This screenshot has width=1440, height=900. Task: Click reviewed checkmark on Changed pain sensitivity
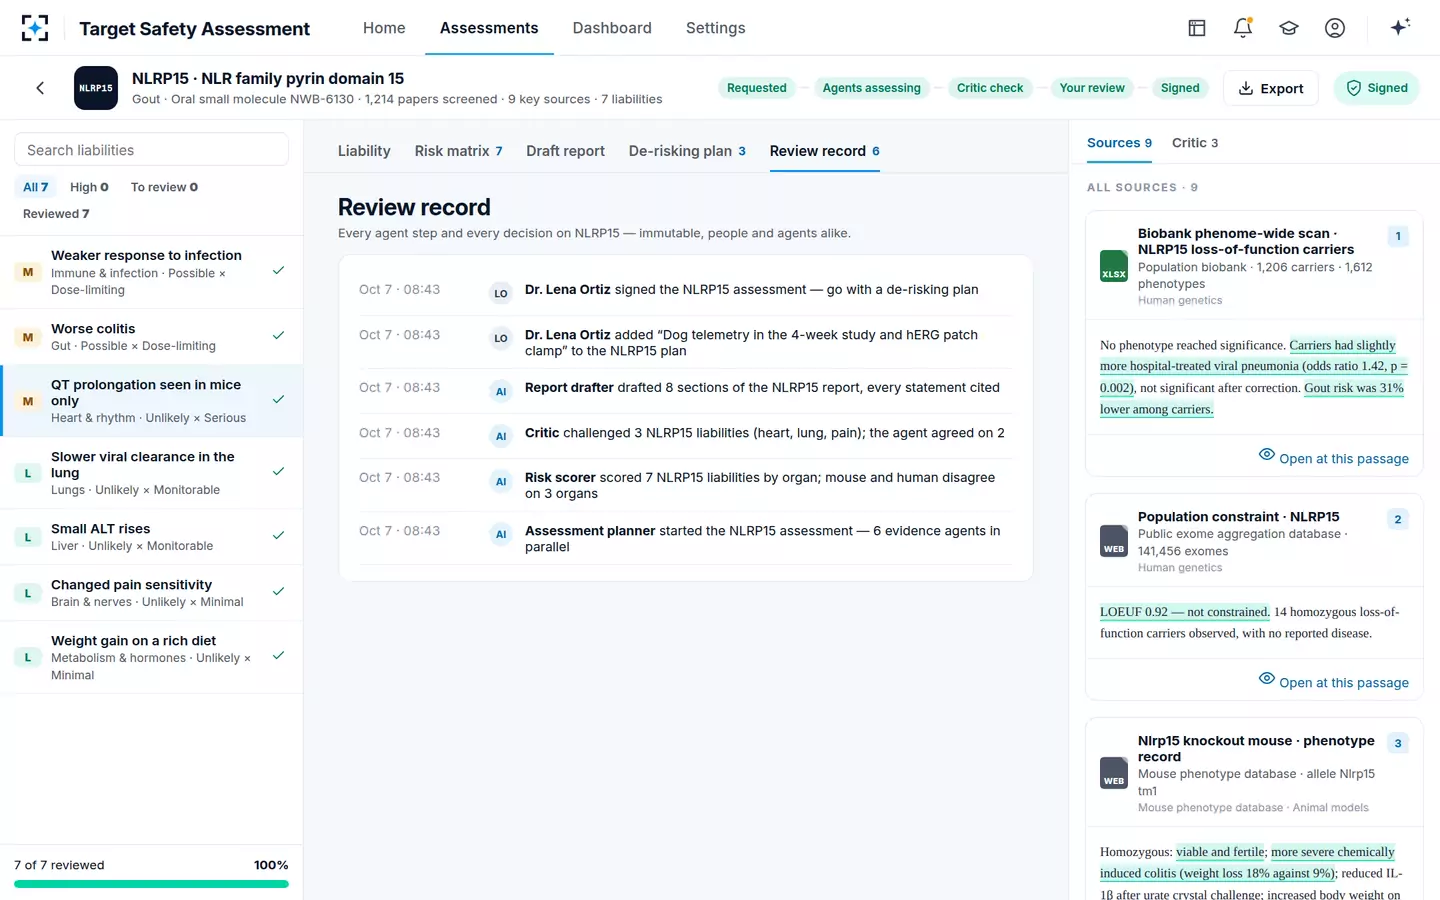279,592
